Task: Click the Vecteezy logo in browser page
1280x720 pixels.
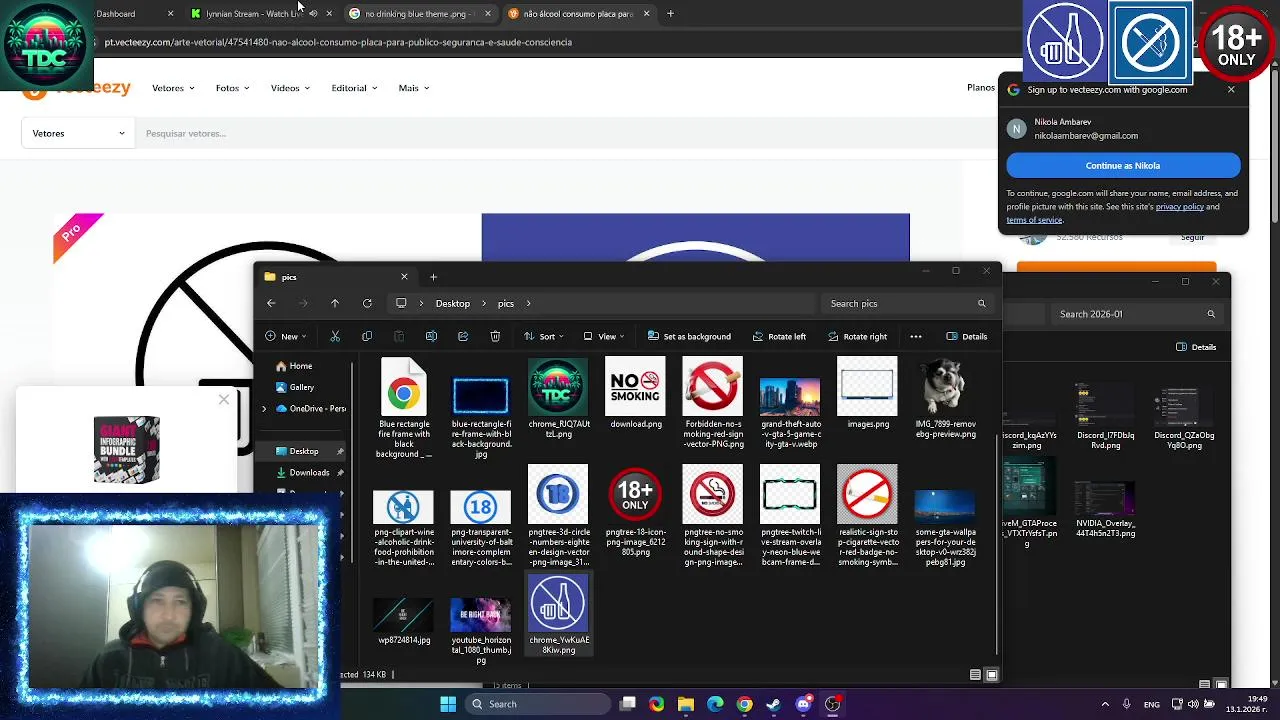Action: [77, 90]
